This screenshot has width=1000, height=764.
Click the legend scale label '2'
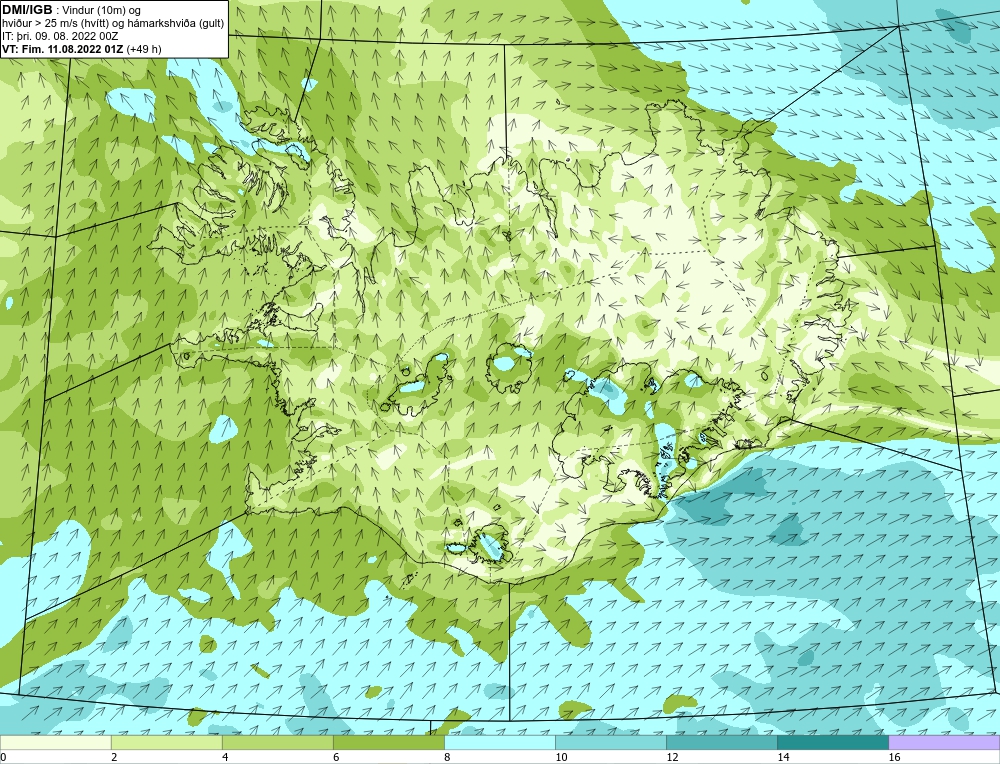click(x=114, y=757)
